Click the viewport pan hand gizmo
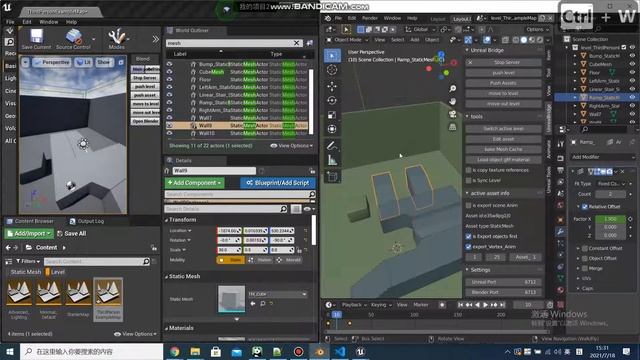This screenshot has height=360, width=640. [x=453, y=101]
